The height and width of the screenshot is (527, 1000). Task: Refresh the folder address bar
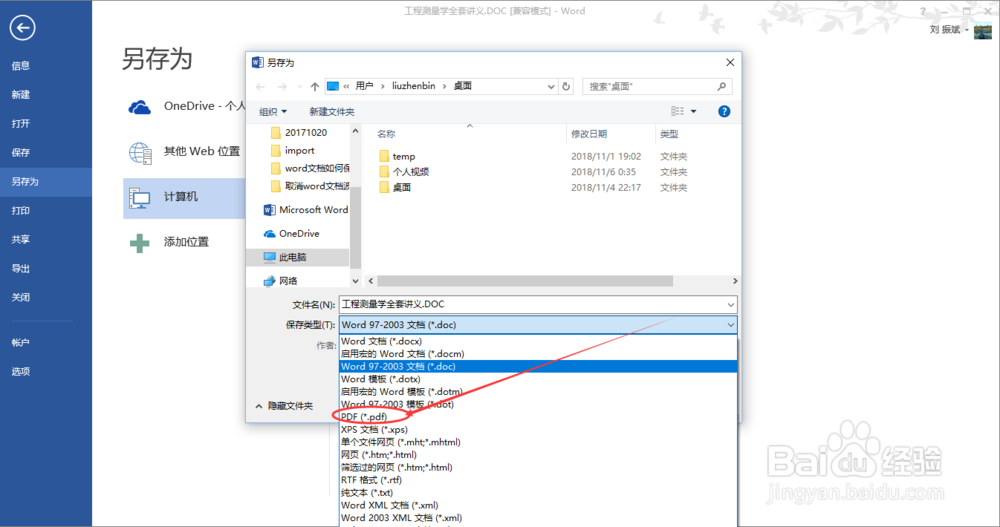pos(566,86)
